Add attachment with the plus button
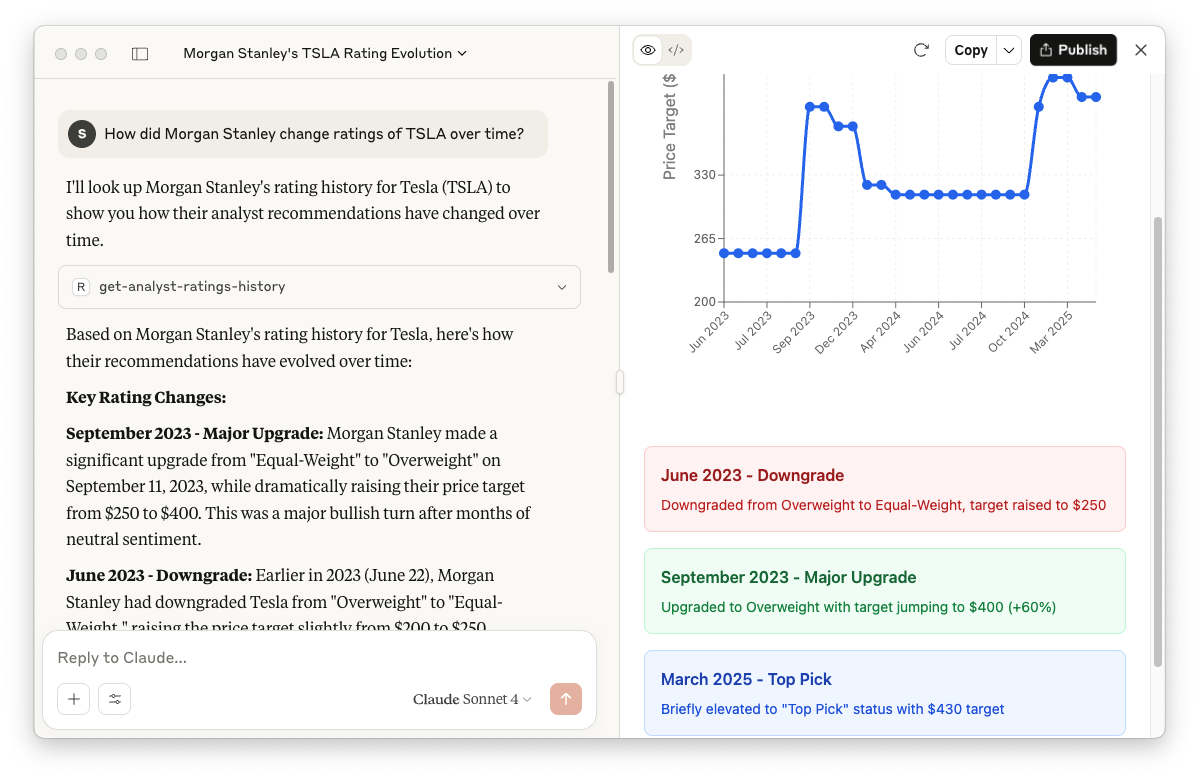The width and height of the screenshot is (1199, 780). [x=73, y=699]
